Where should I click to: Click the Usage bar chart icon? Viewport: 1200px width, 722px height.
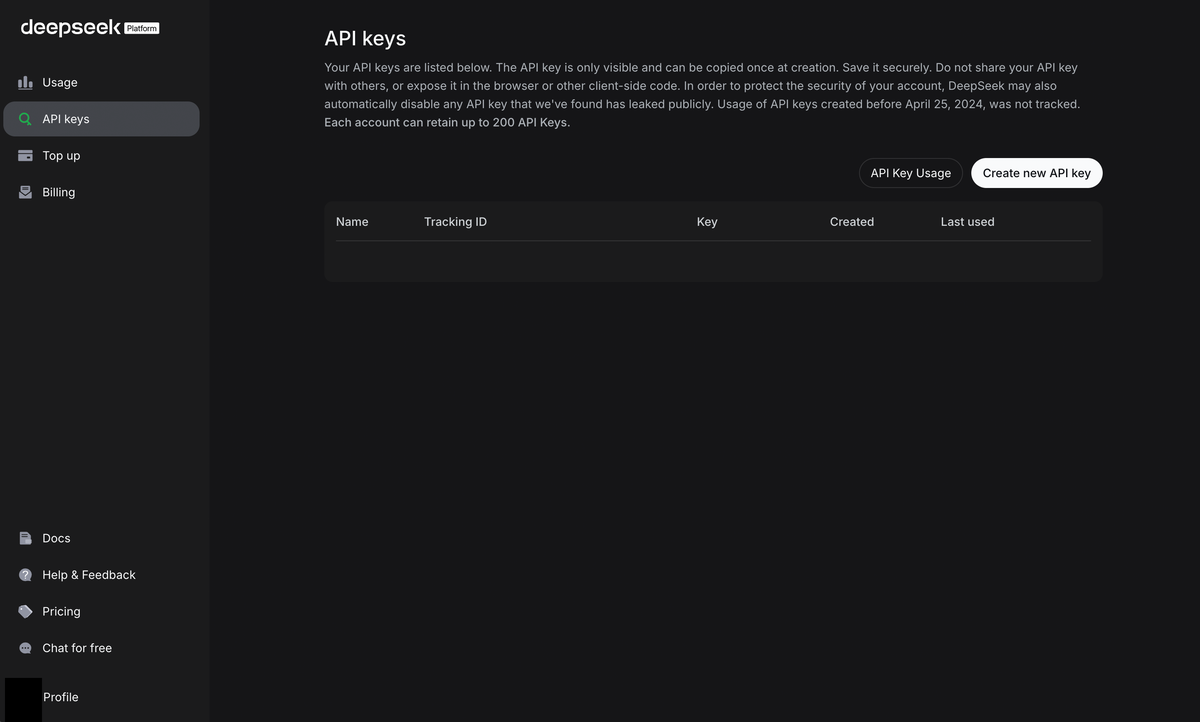click(x=25, y=82)
